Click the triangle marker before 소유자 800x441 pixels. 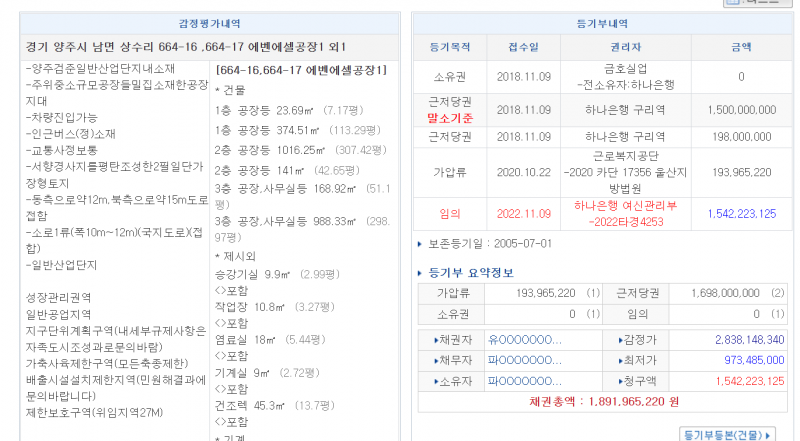coord(436,381)
